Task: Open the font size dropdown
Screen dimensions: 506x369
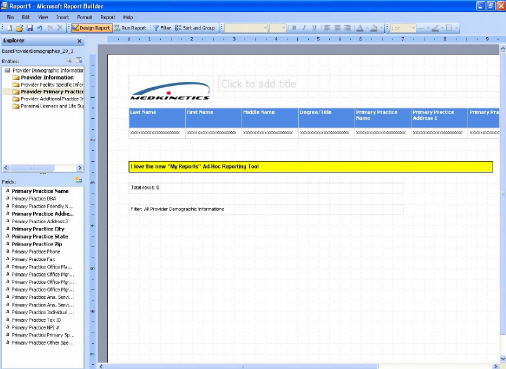Action: (x=278, y=28)
